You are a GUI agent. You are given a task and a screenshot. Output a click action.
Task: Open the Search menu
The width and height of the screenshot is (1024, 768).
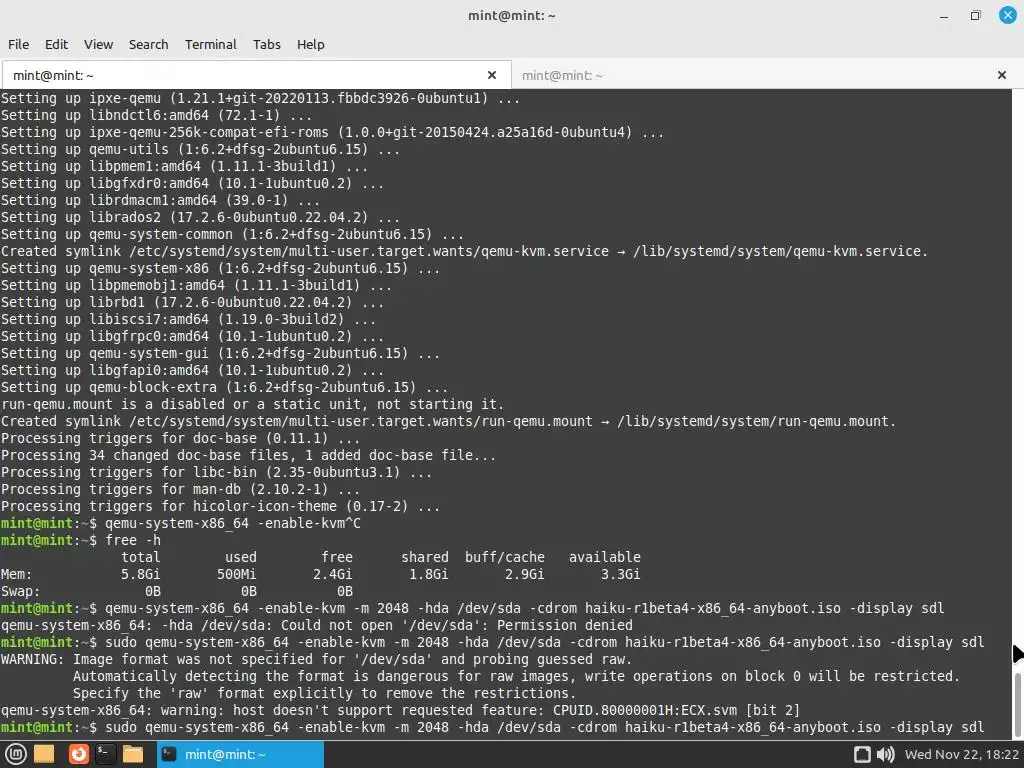click(148, 44)
